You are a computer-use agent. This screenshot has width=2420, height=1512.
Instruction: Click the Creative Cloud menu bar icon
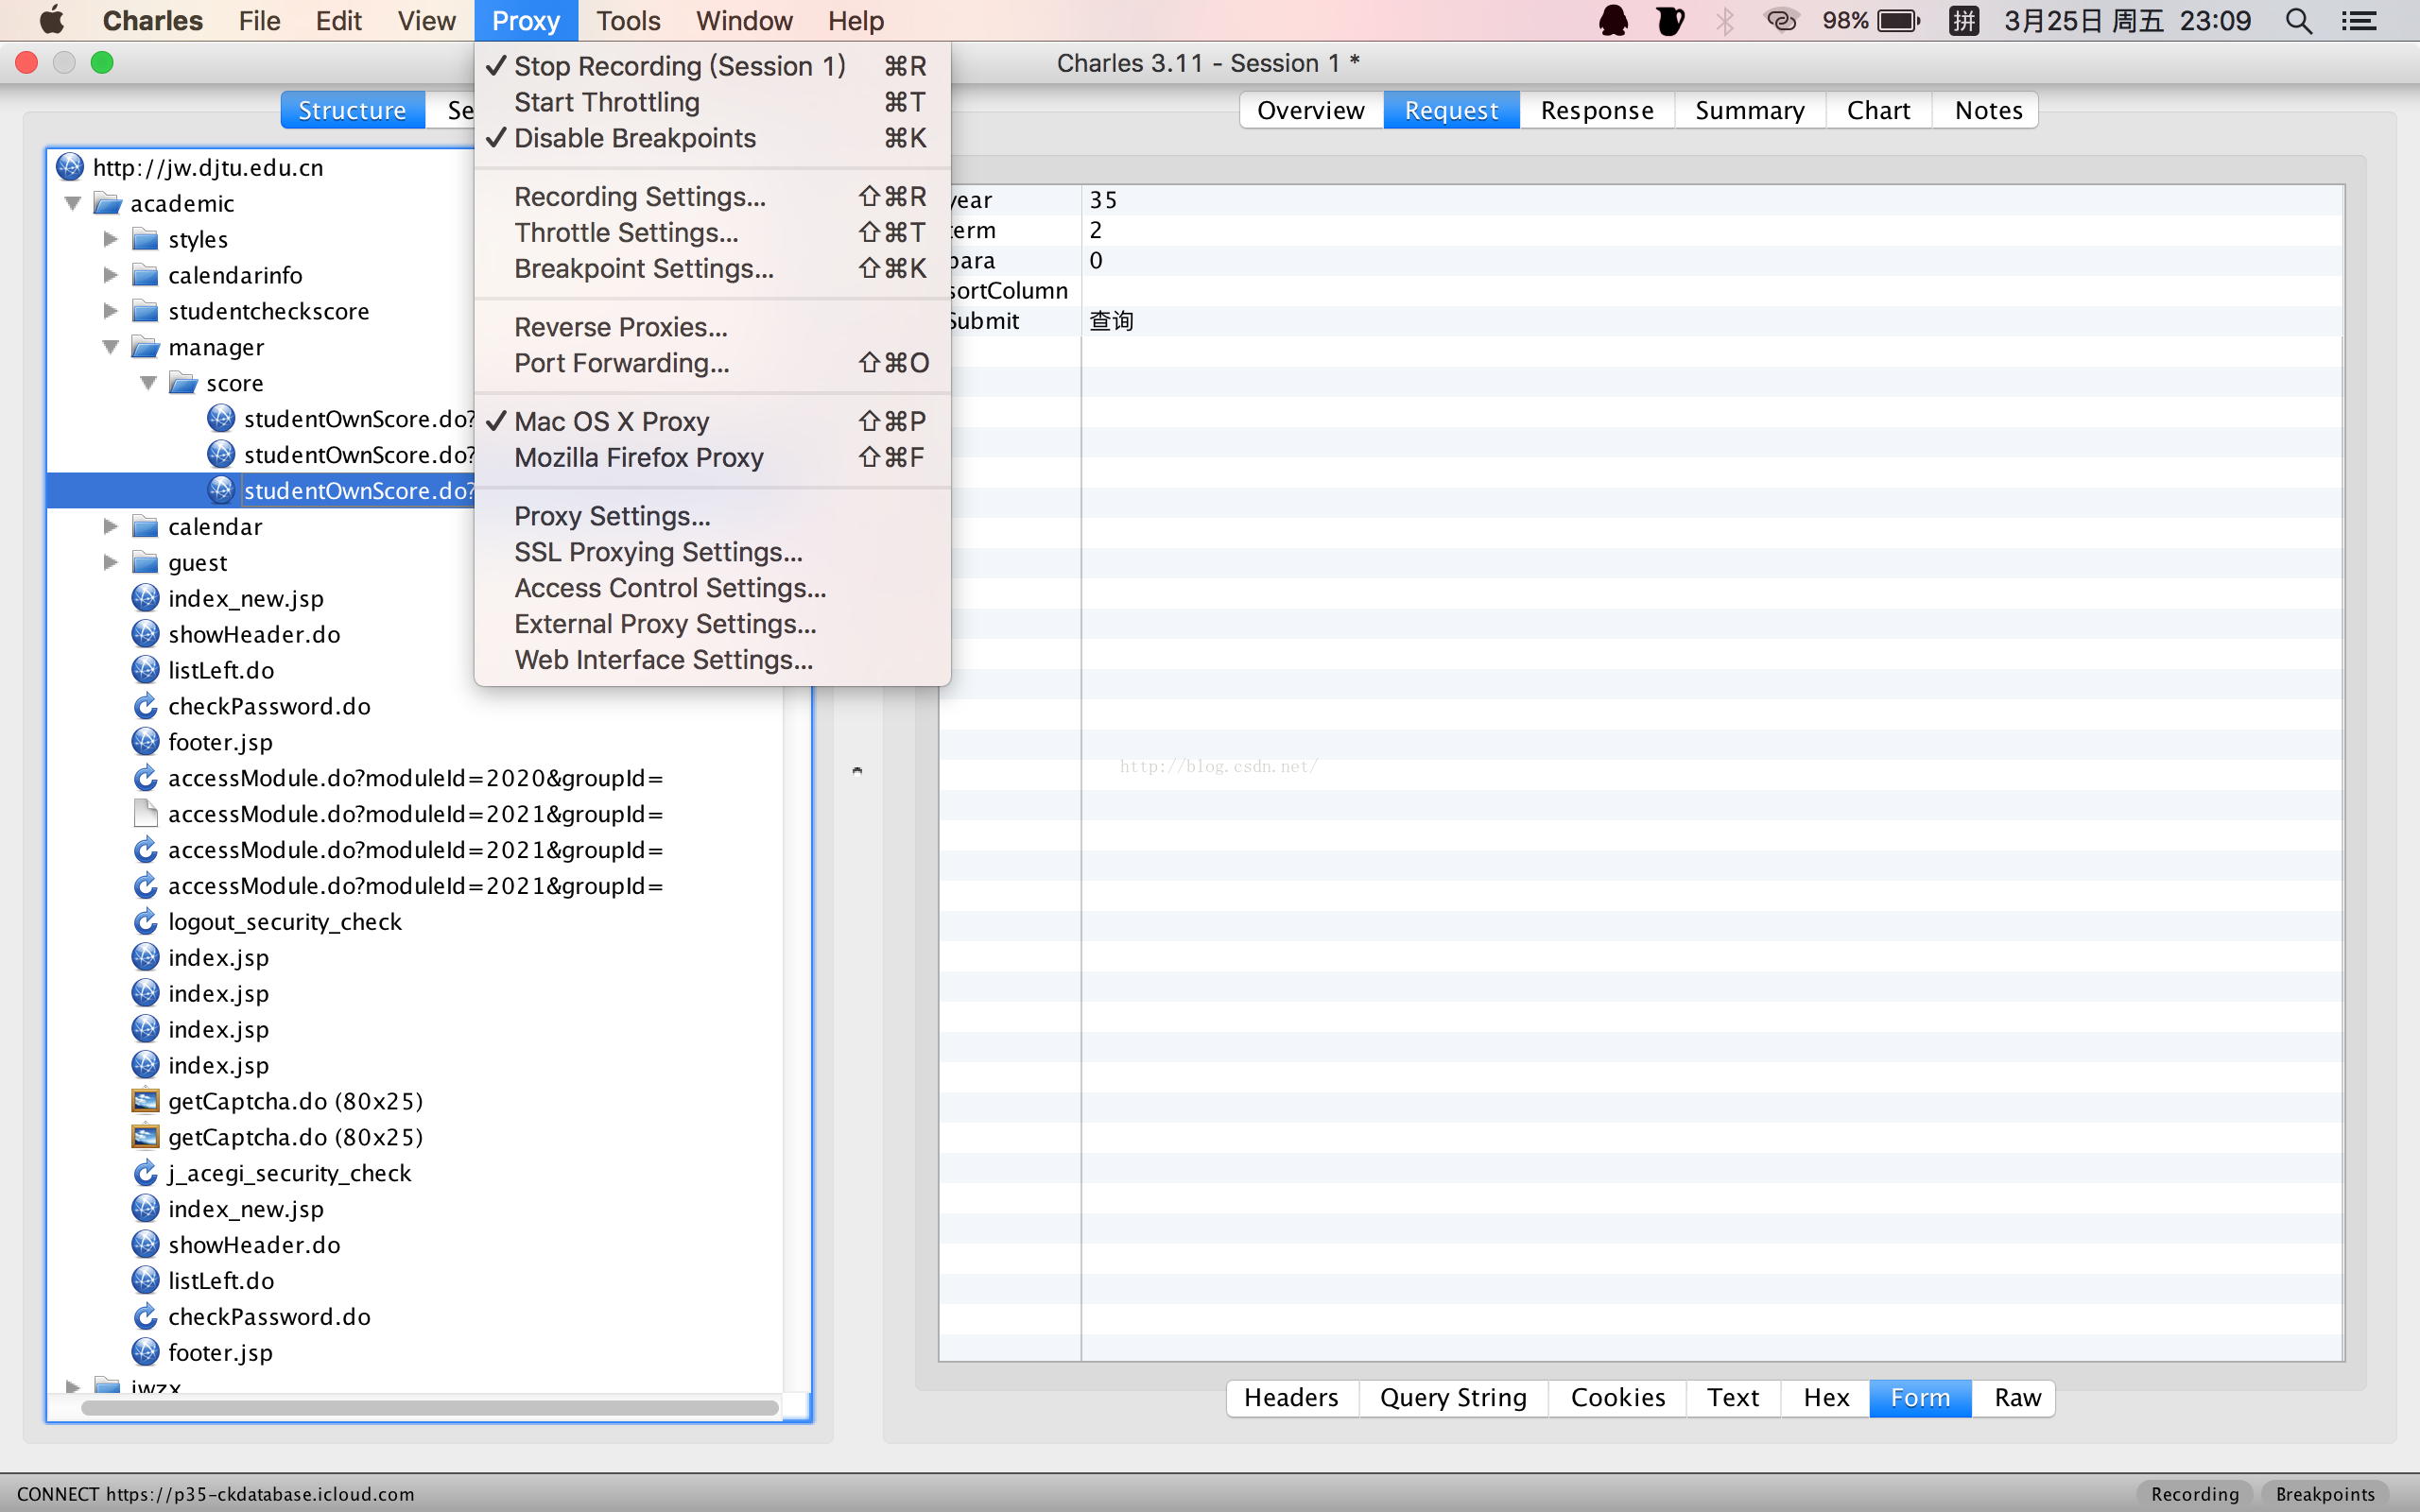[1781, 21]
